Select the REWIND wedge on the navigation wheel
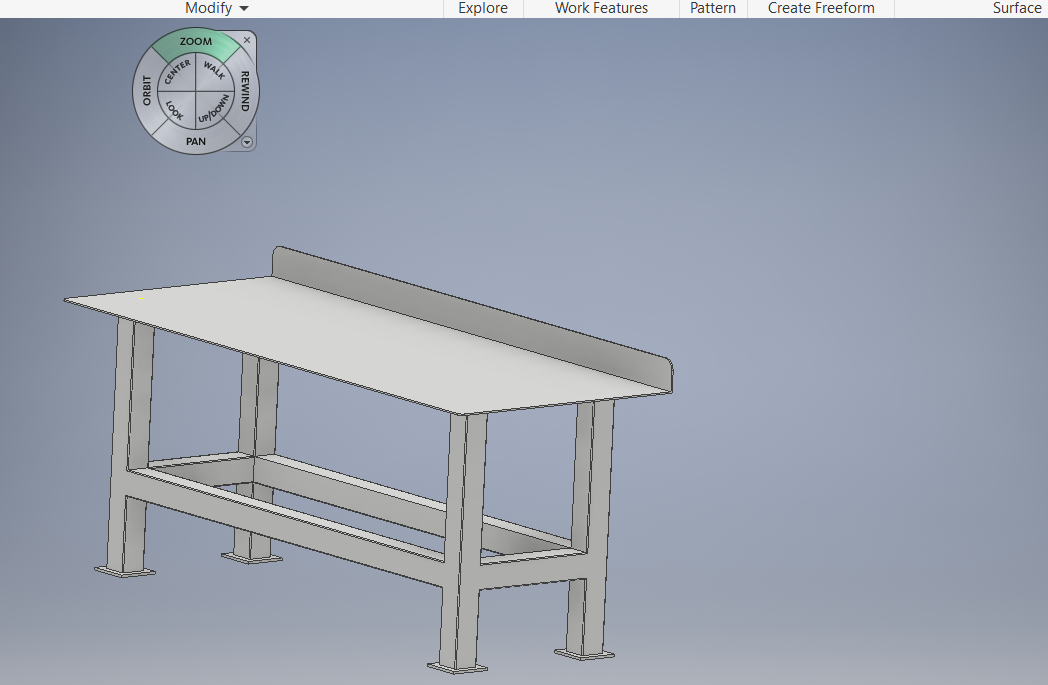This screenshot has height=685, width=1048. click(245, 91)
